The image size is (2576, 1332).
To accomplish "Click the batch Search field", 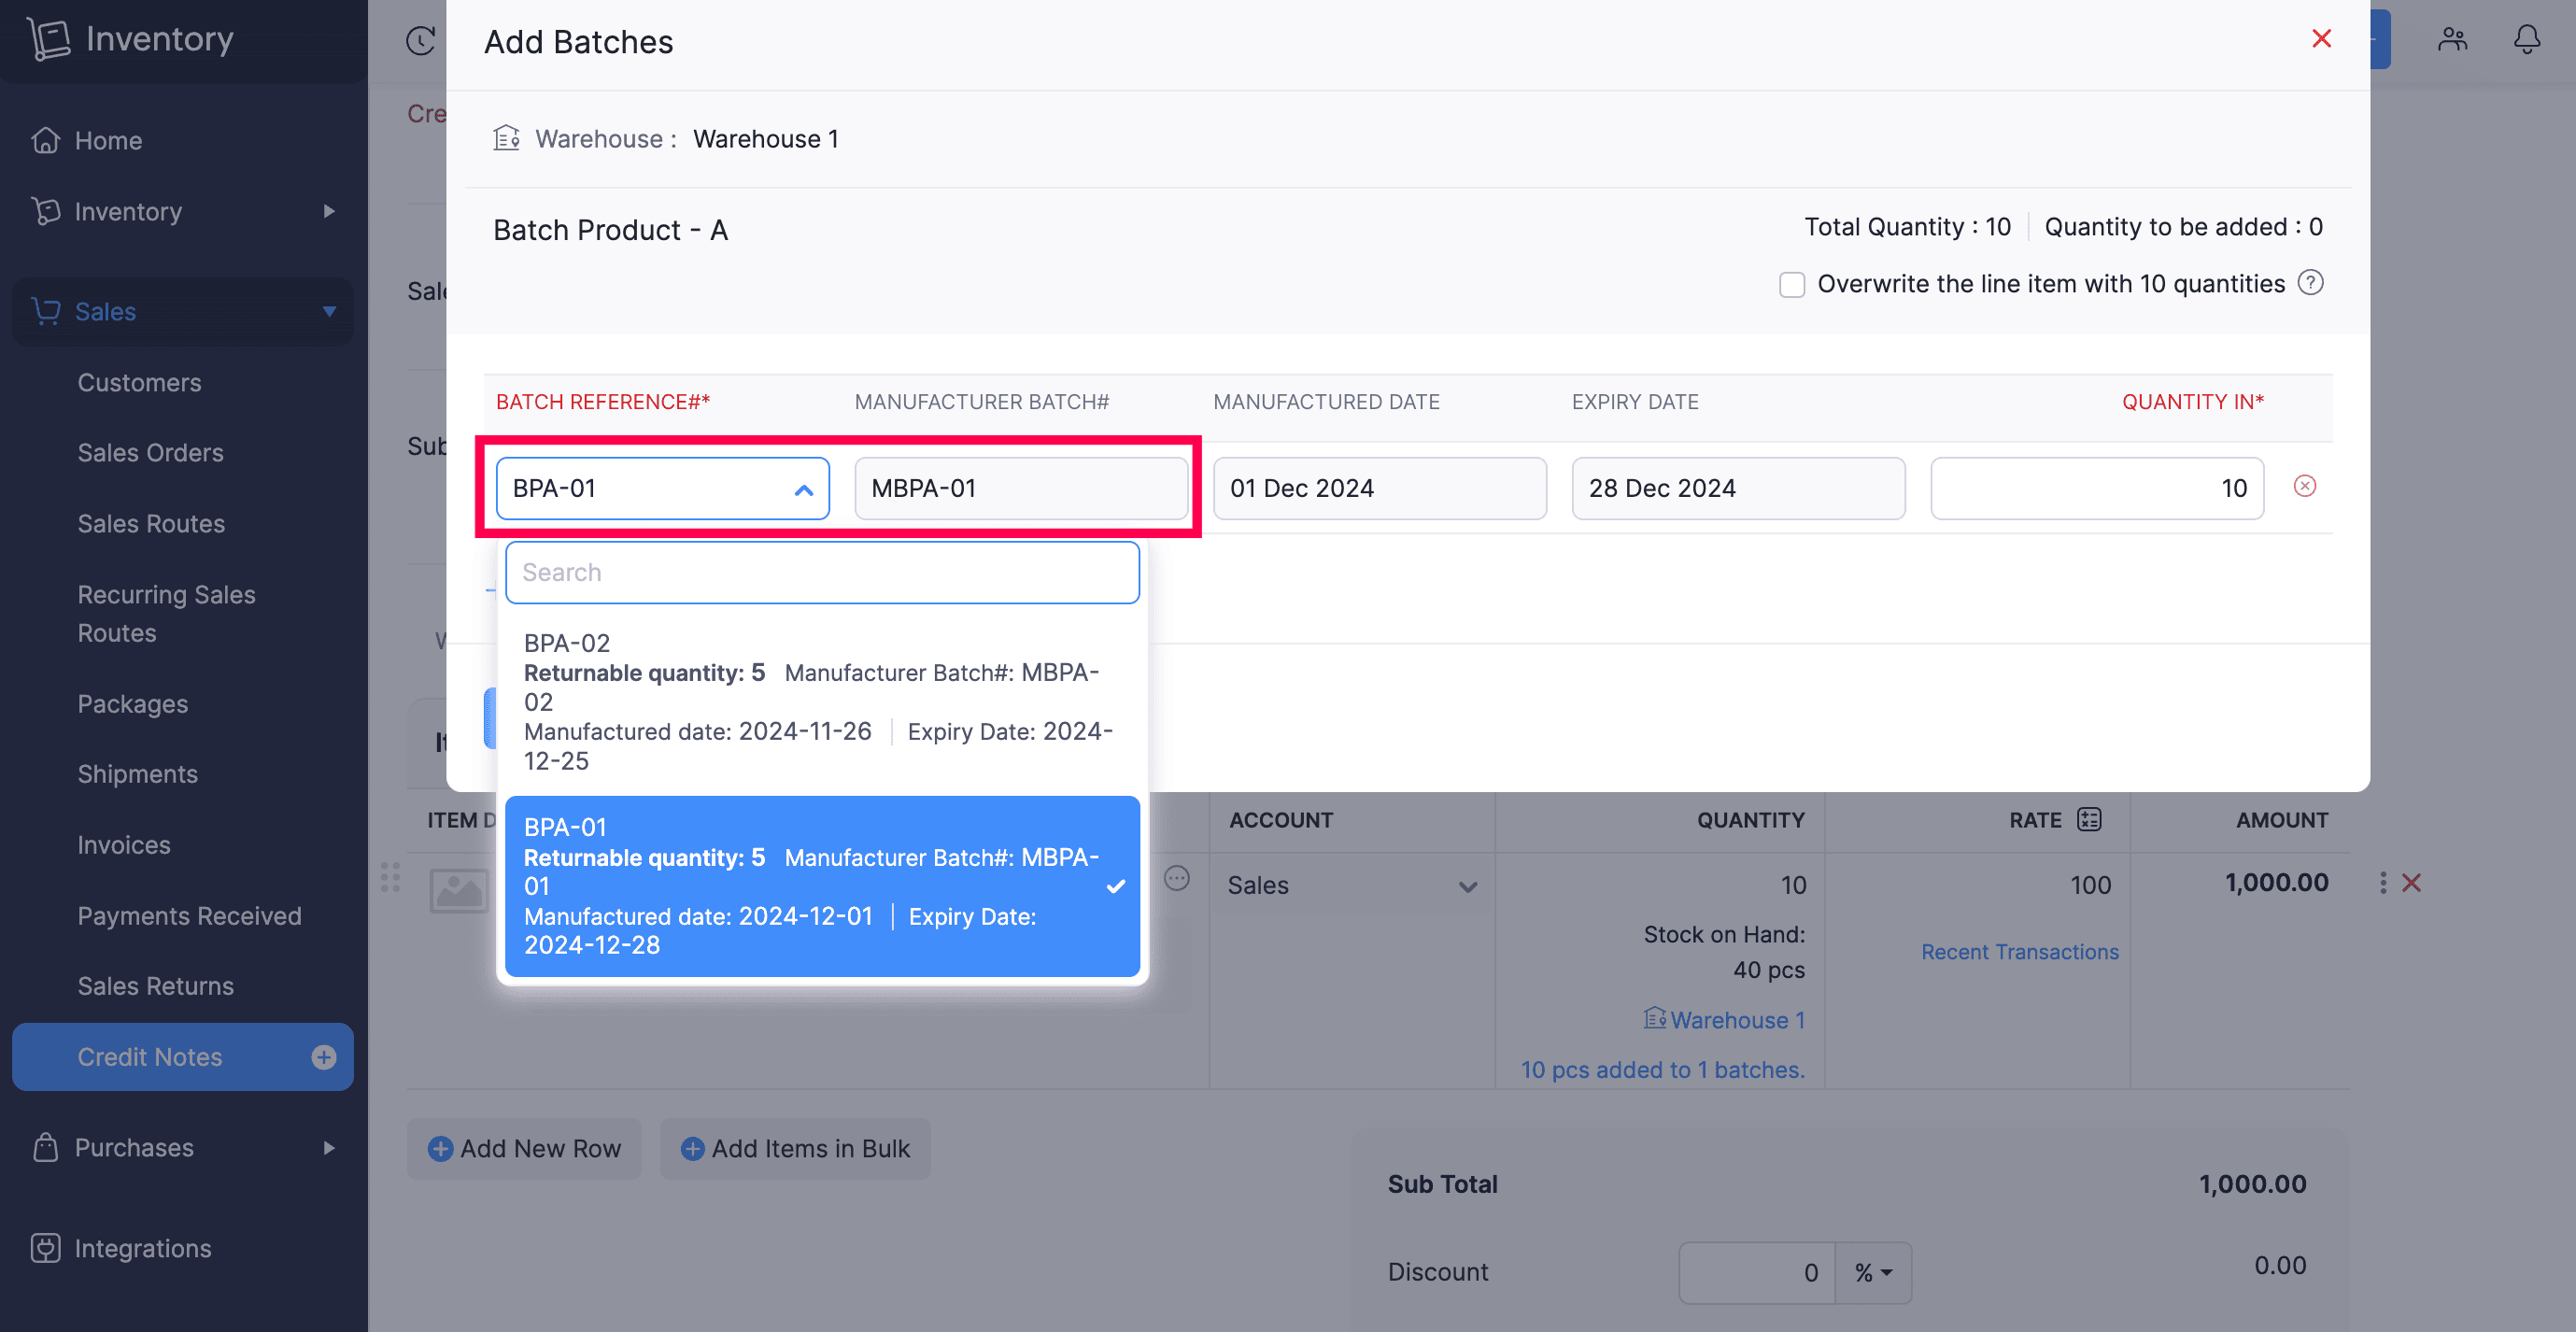I will (x=821, y=573).
